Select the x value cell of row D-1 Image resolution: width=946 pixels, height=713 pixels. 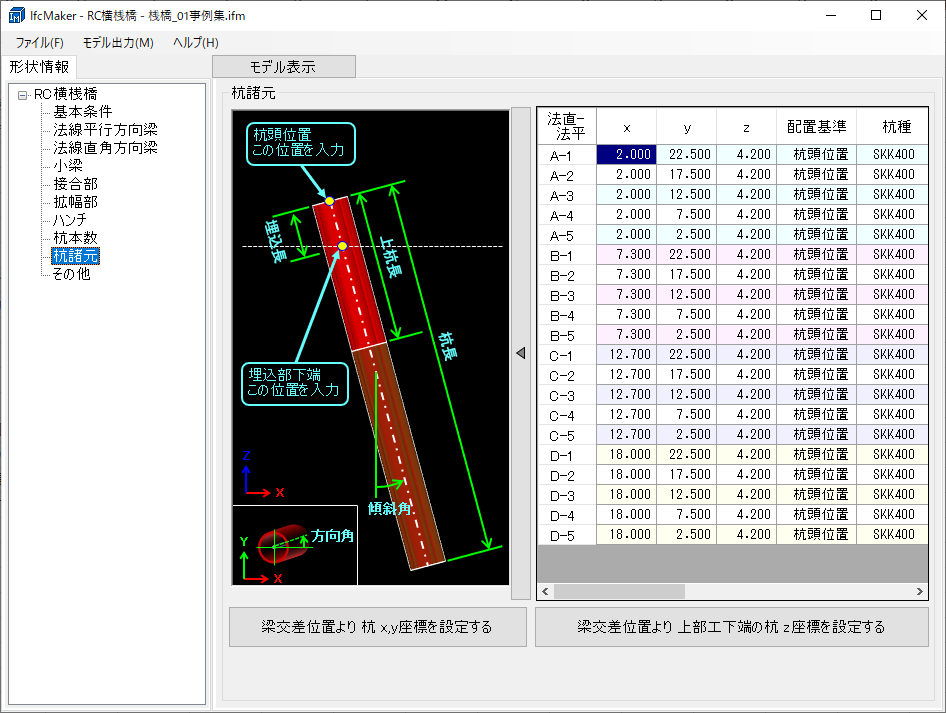click(626, 454)
